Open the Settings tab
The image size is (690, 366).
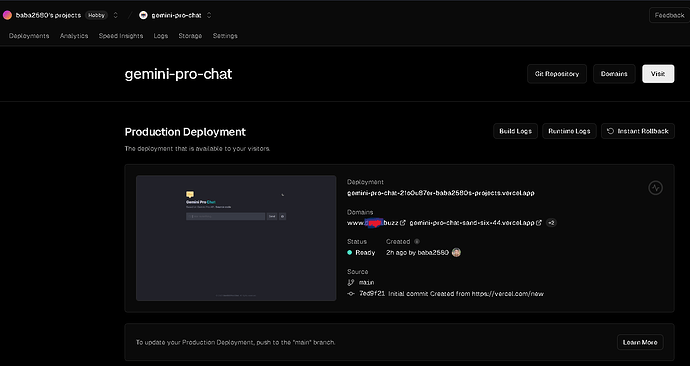[225, 36]
